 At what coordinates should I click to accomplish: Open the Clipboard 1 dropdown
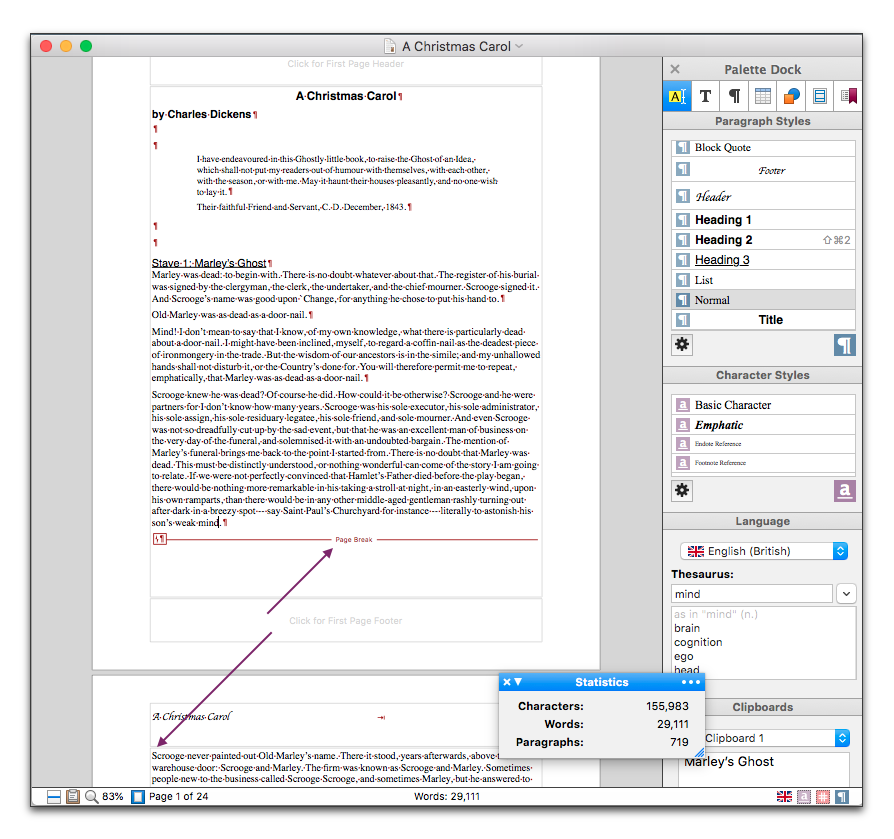[x=777, y=738]
